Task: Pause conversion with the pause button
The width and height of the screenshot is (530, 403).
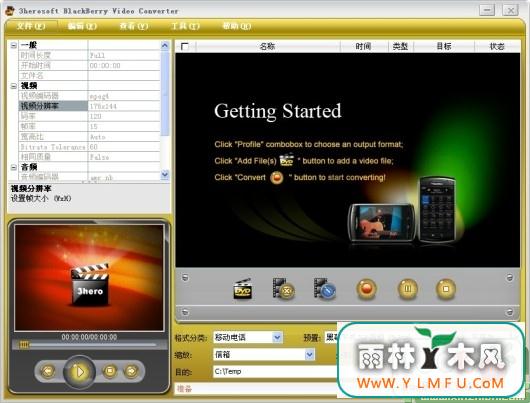Action: [407, 289]
